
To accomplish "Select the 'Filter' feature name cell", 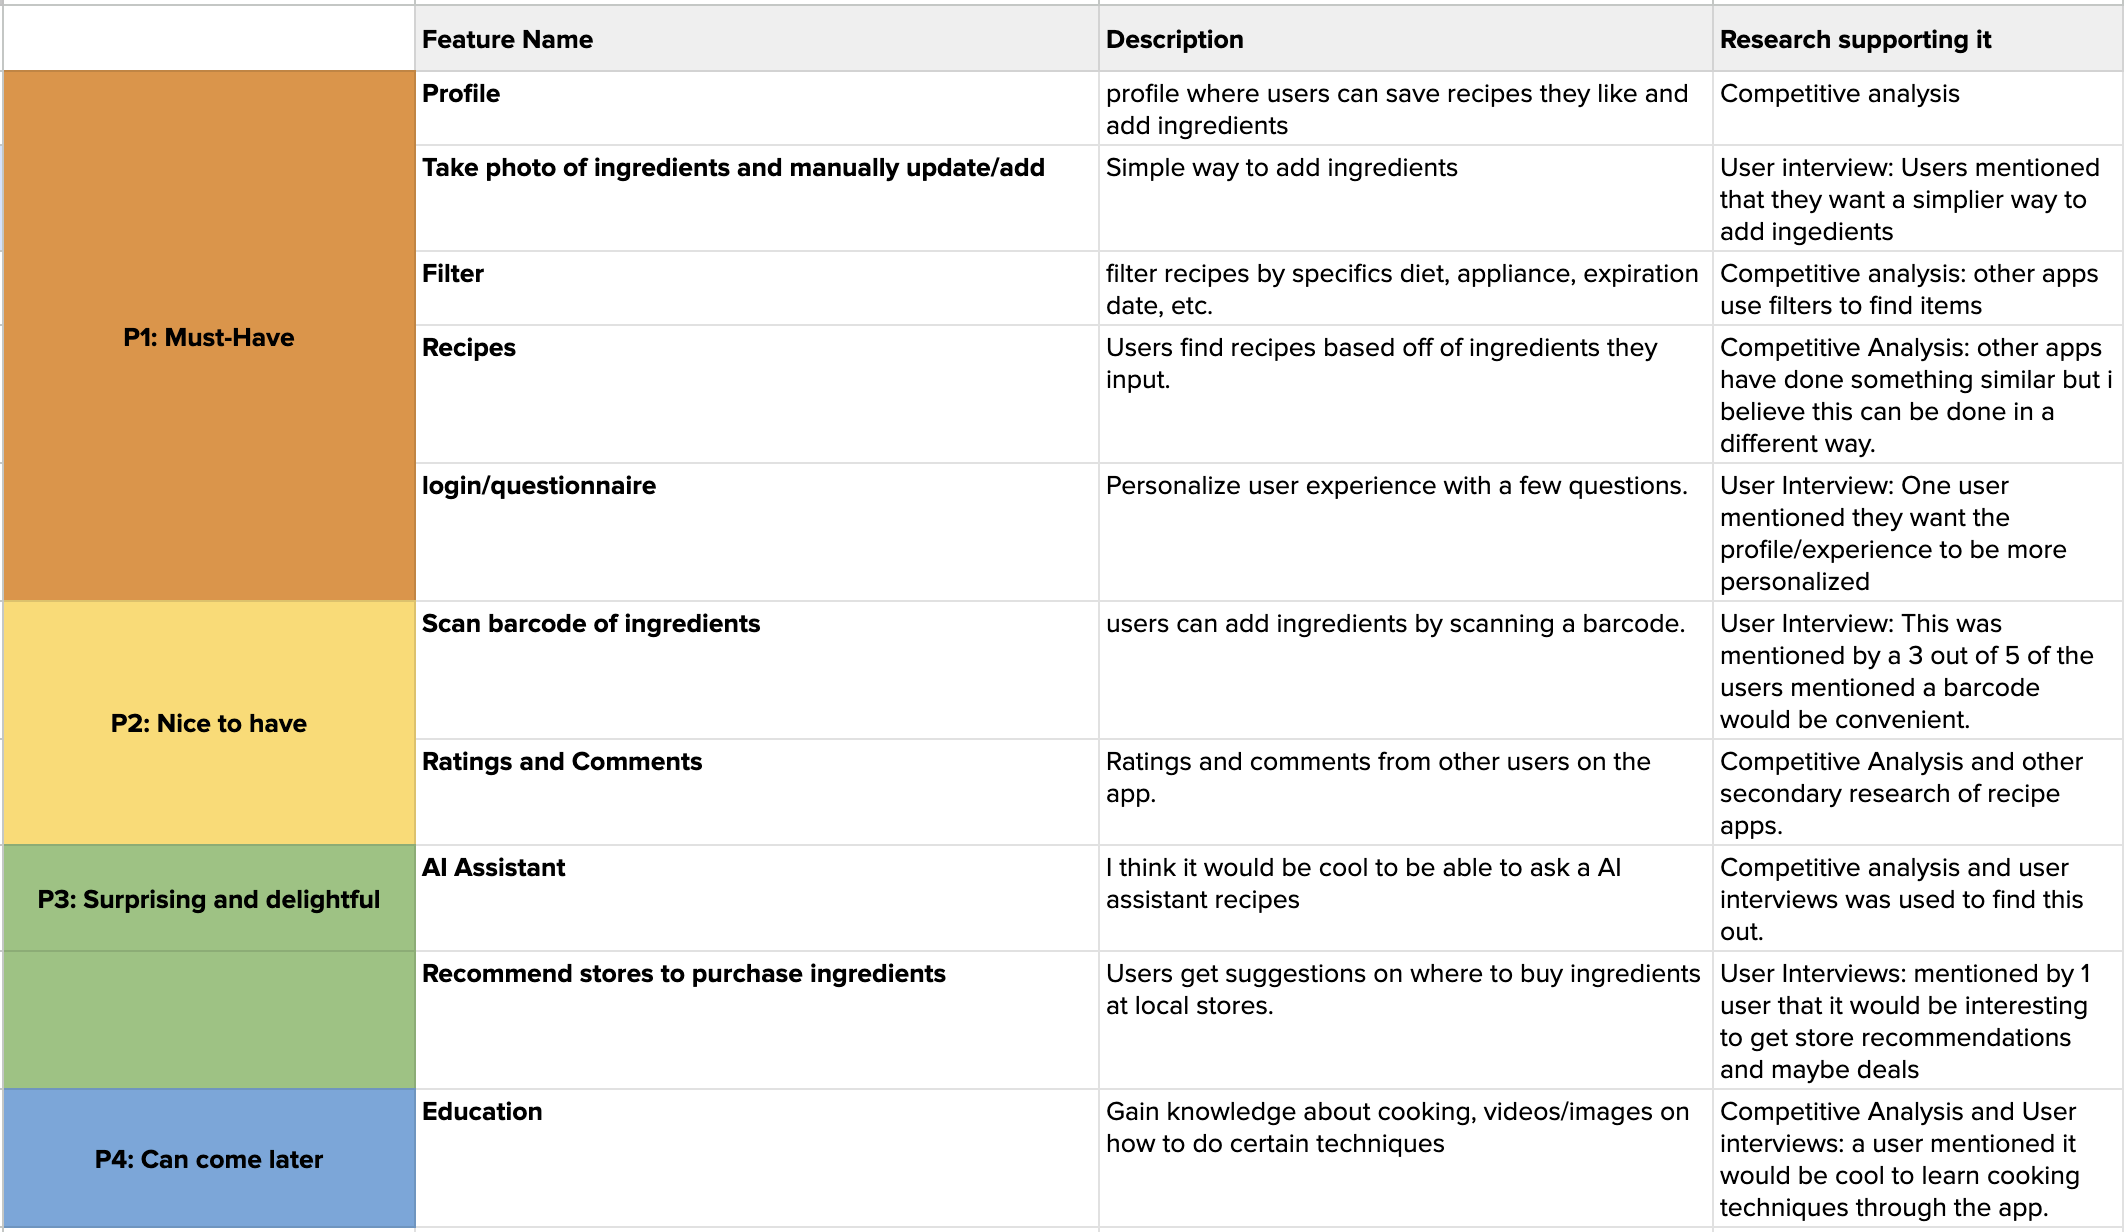I will (x=757, y=288).
